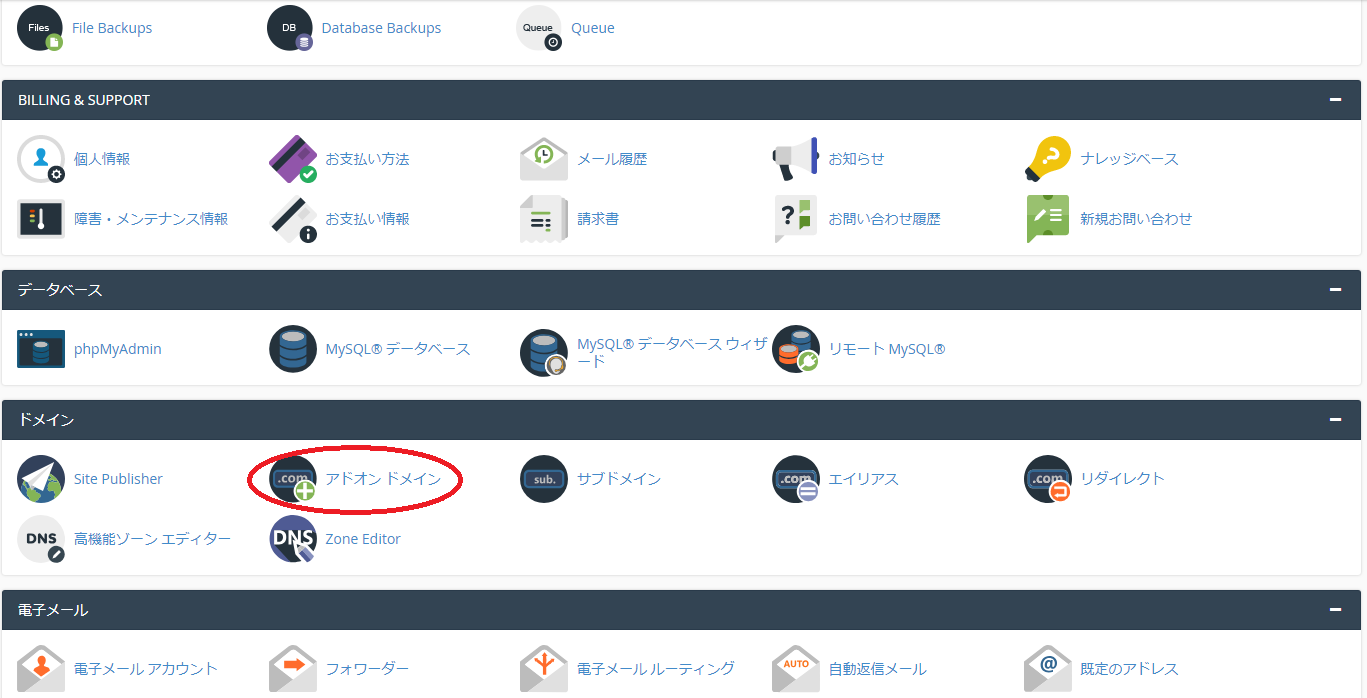
Task: Click the File Backups icon
Action: click(x=41, y=28)
